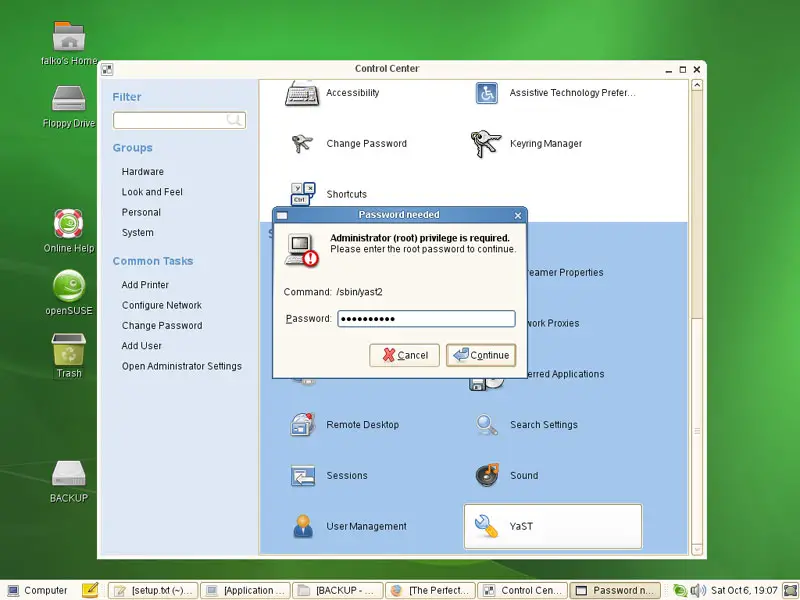Click Continue in the password dialog
This screenshot has width=800, height=600.
tap(481, 355)
